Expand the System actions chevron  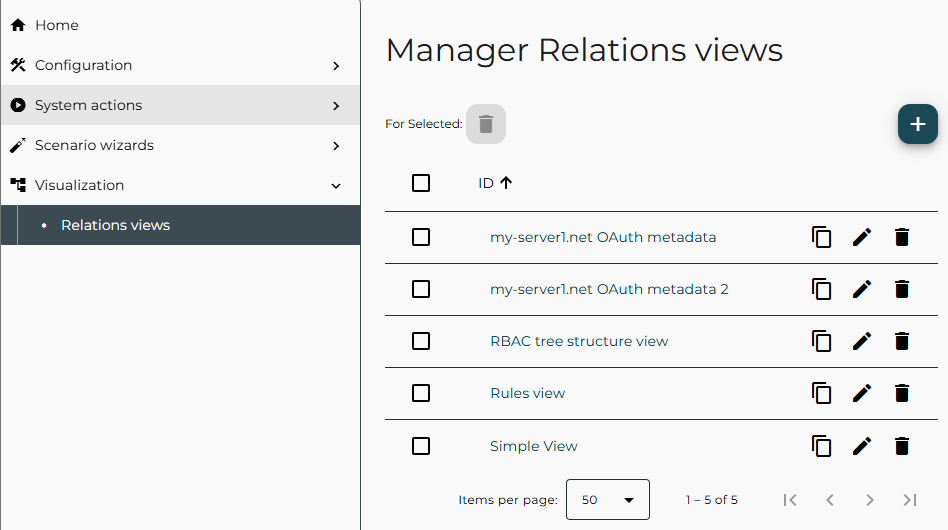pos(336,106)
